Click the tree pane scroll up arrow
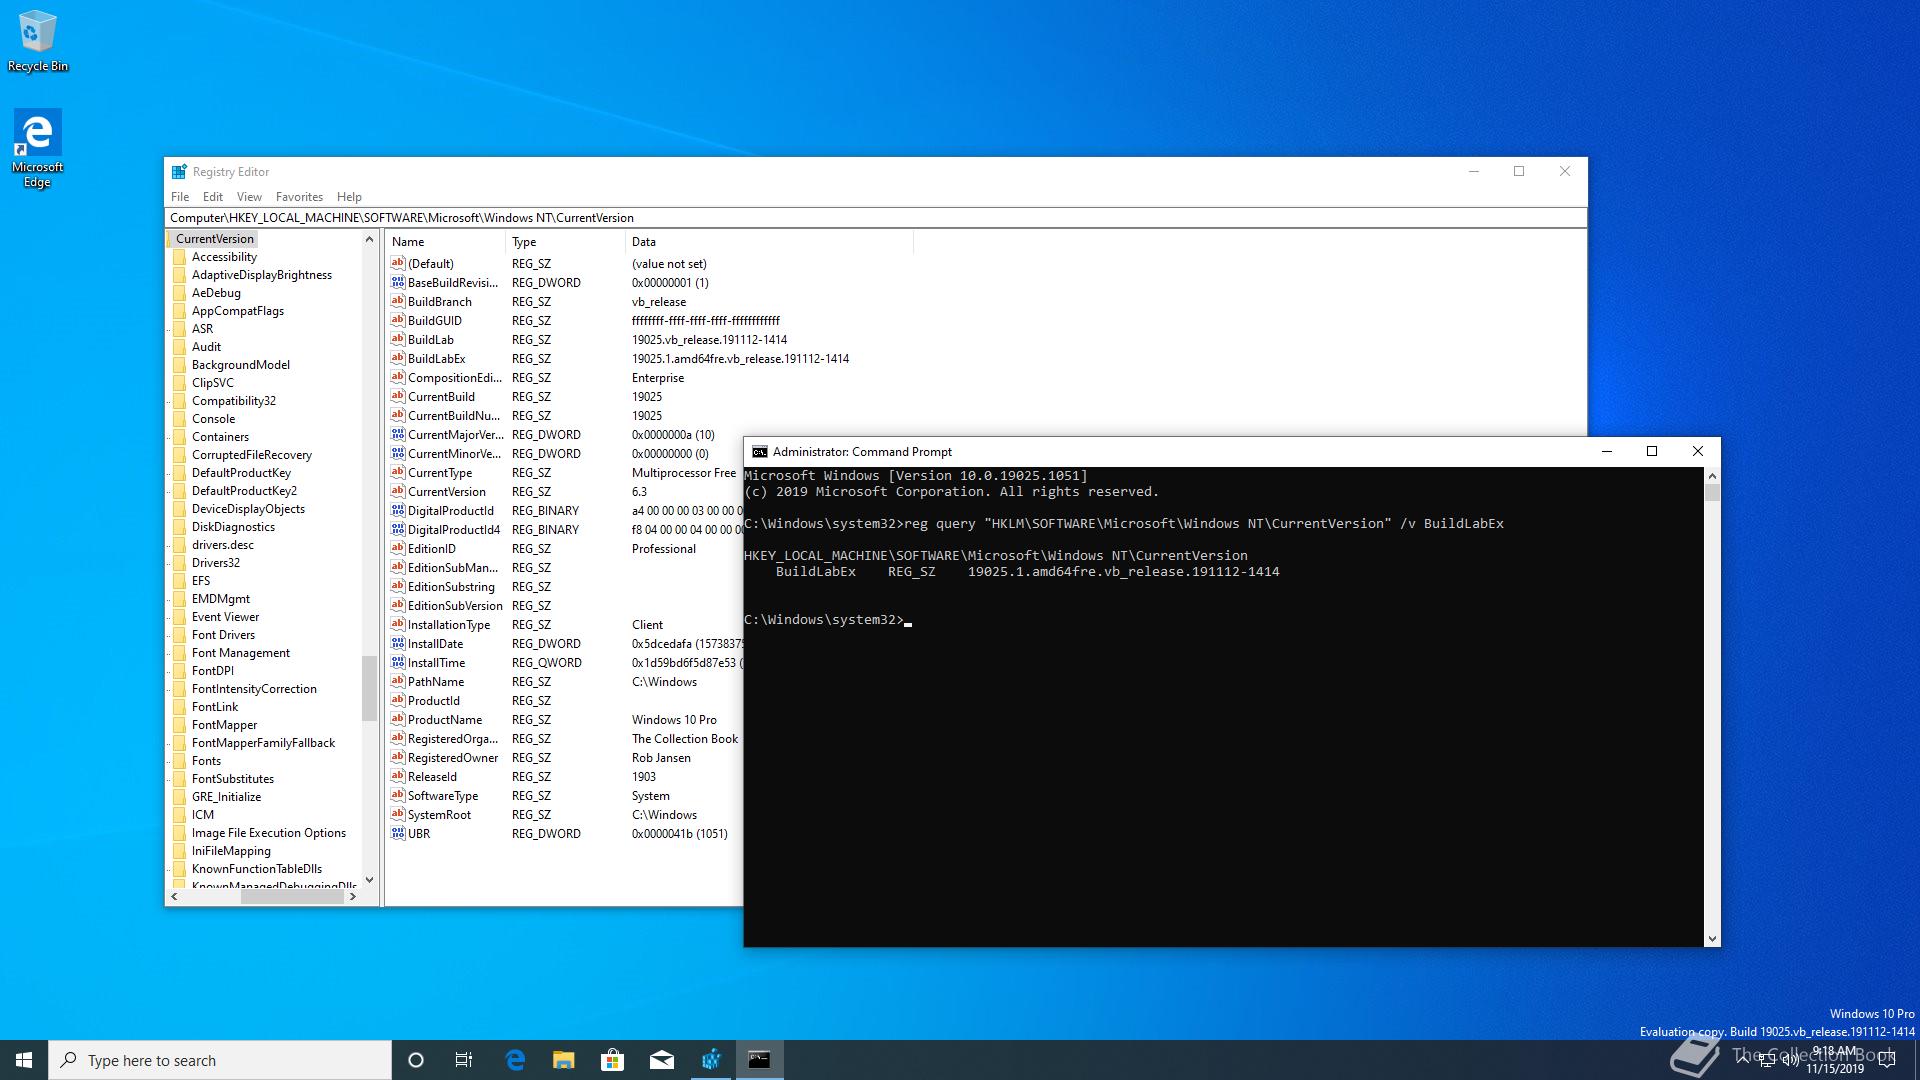The height and width of the screenshot is (1080, 1920). tap(369, 239)
